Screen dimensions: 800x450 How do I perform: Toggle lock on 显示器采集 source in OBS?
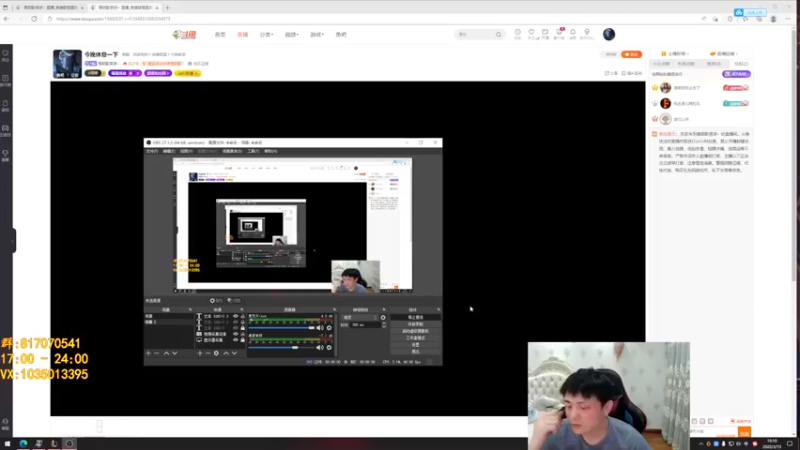[x=243, y=340]
